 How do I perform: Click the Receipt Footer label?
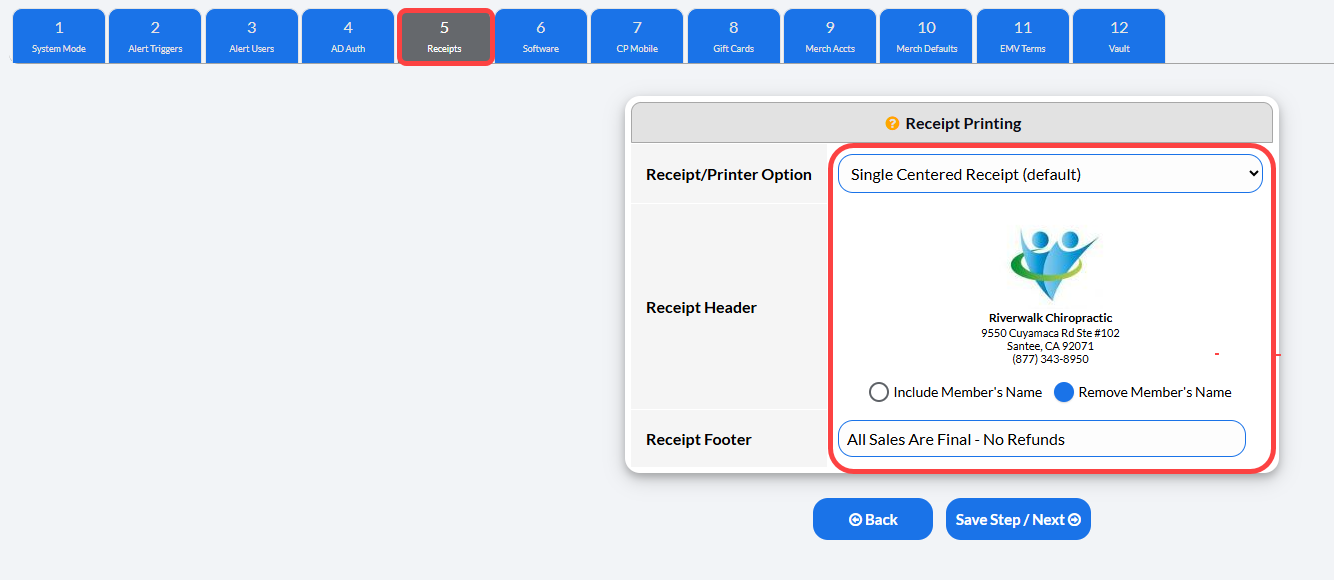(699, 439)
